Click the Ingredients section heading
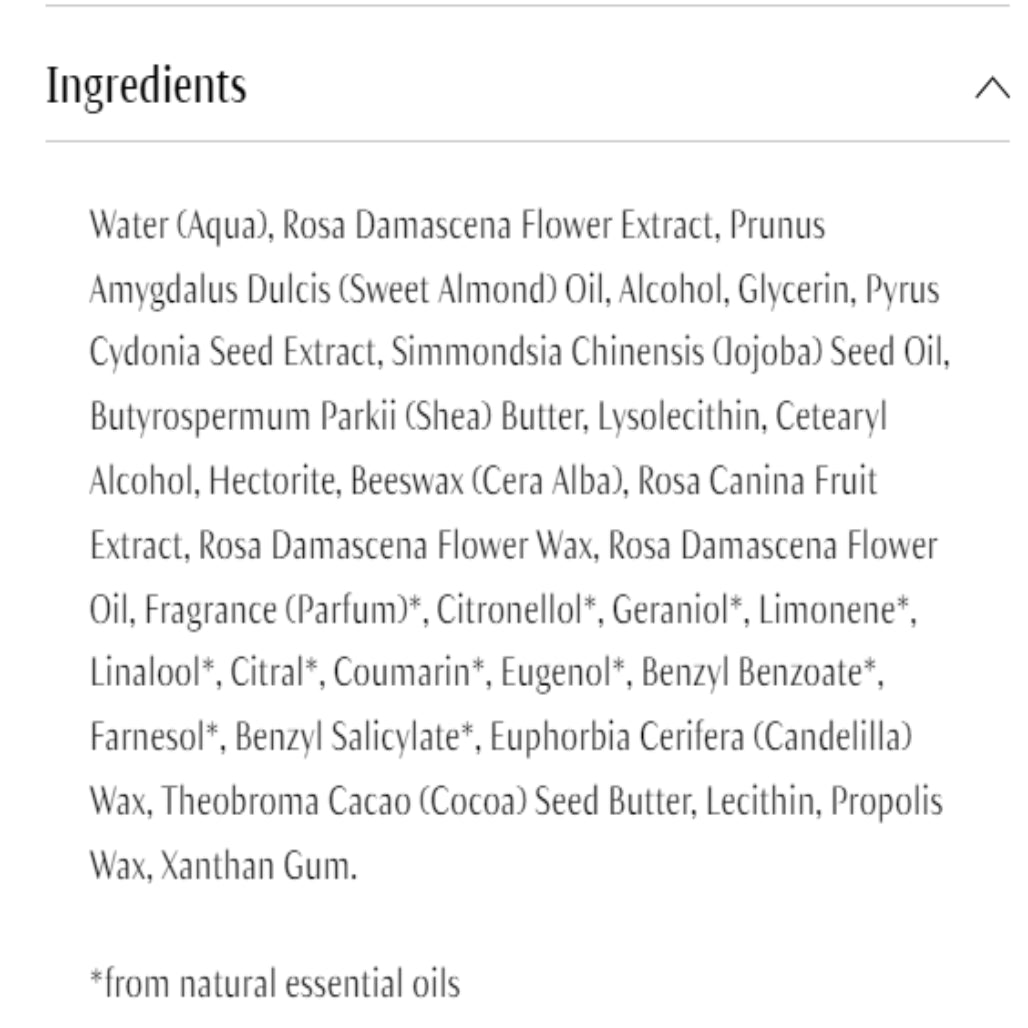Image resolution: width=1028 pixels, height=1028 pixels. 146,87
